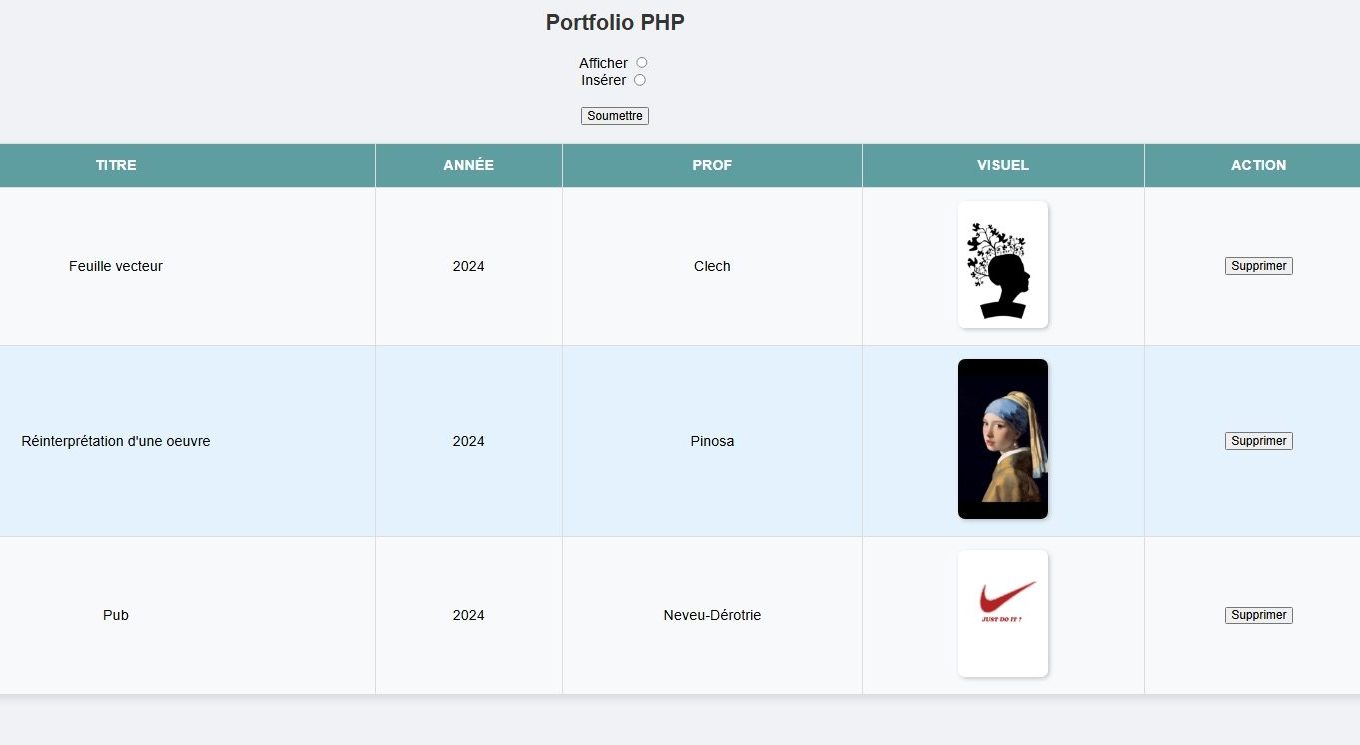1360x745 pixels.
Task: Click the professor name Neveu-Dérotrie
Action: (712, 615)
